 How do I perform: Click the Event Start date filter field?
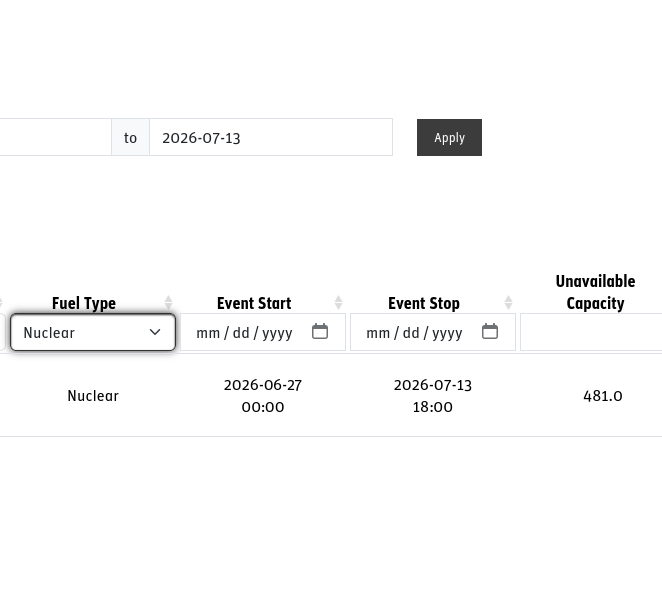263,332
